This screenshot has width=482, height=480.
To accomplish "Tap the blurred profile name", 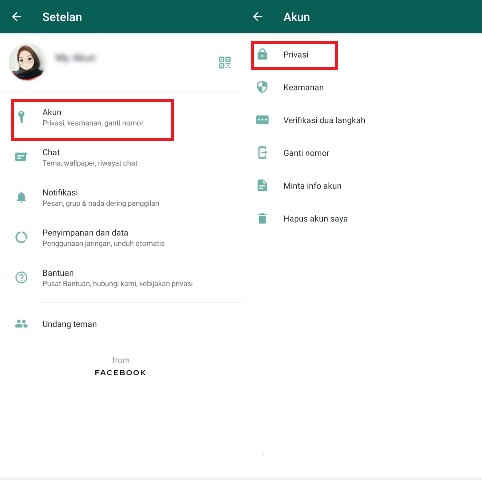I will pos(75,58).
